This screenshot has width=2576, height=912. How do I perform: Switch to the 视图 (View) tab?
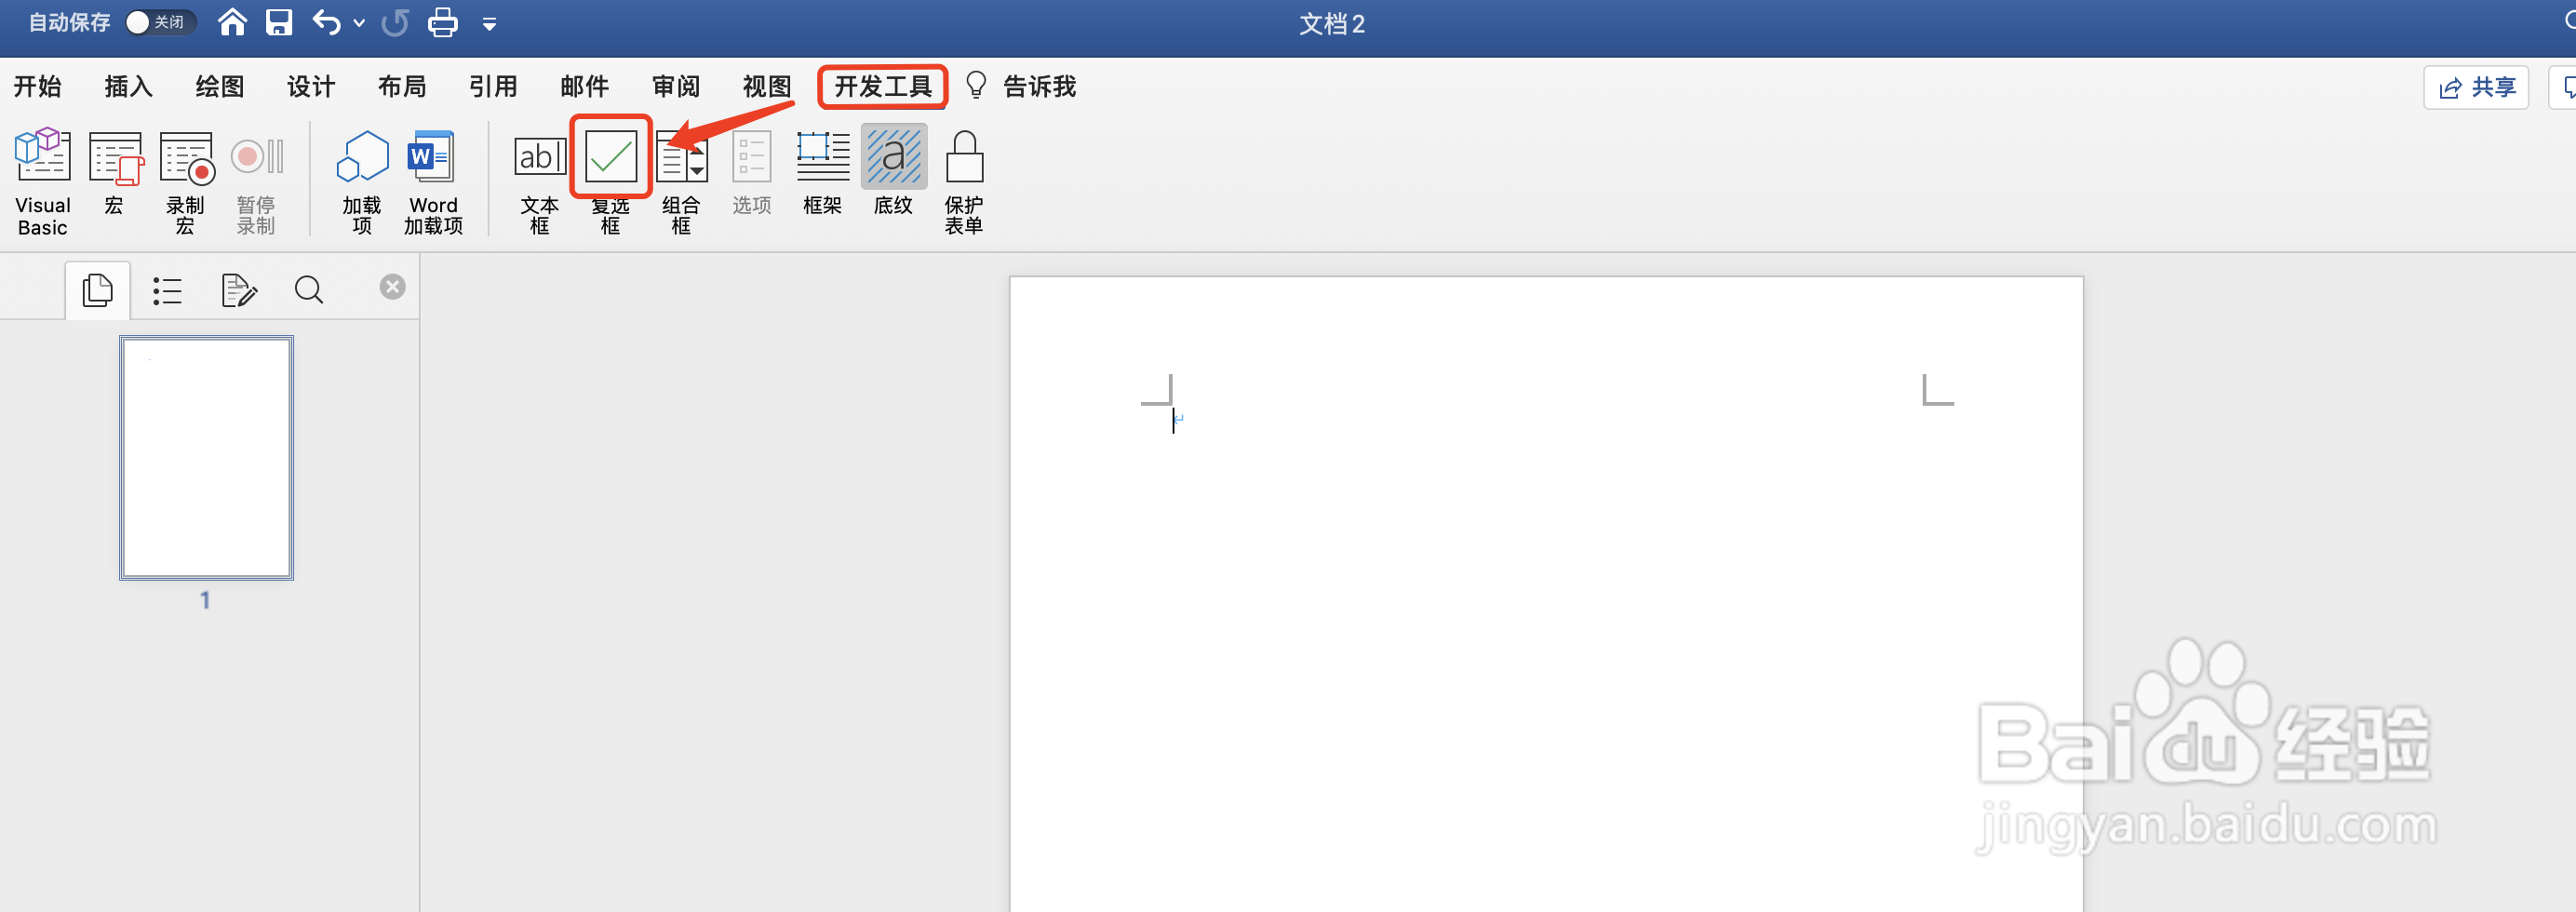pyautogui.click(x=767, y=87)
